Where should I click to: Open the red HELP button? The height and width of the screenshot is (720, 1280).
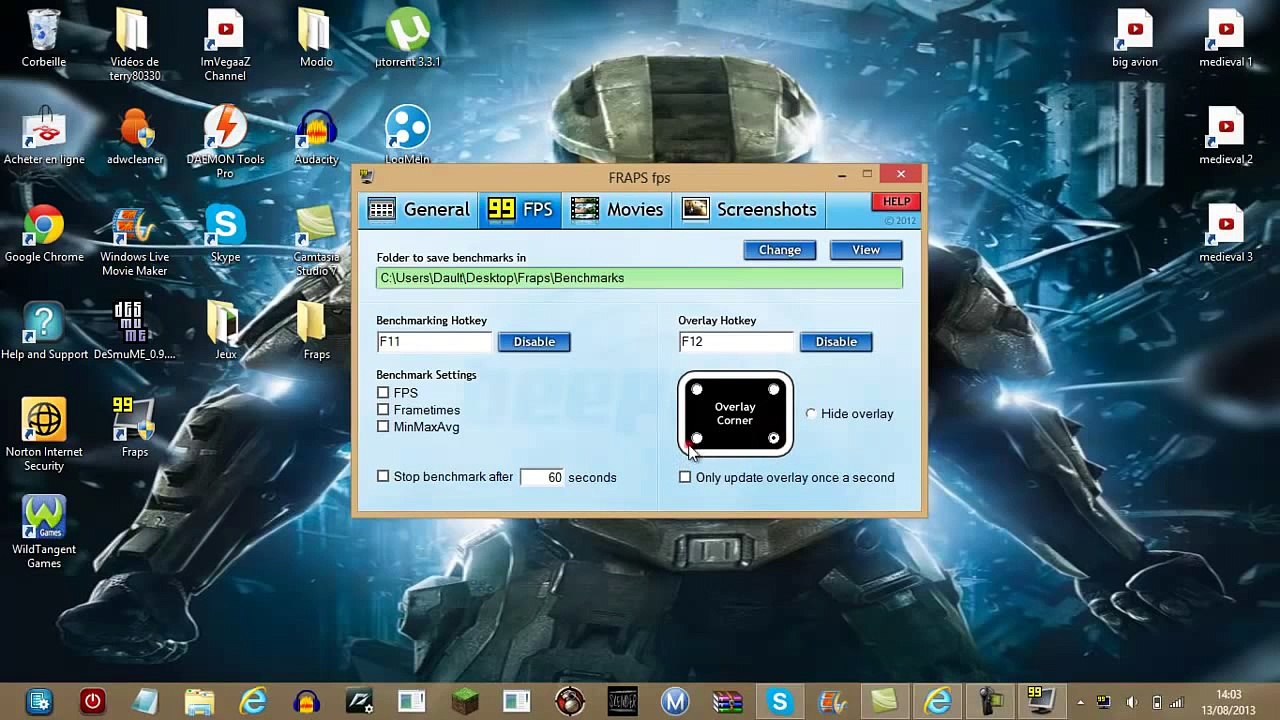pyautogui.click(x=896, y=202)
